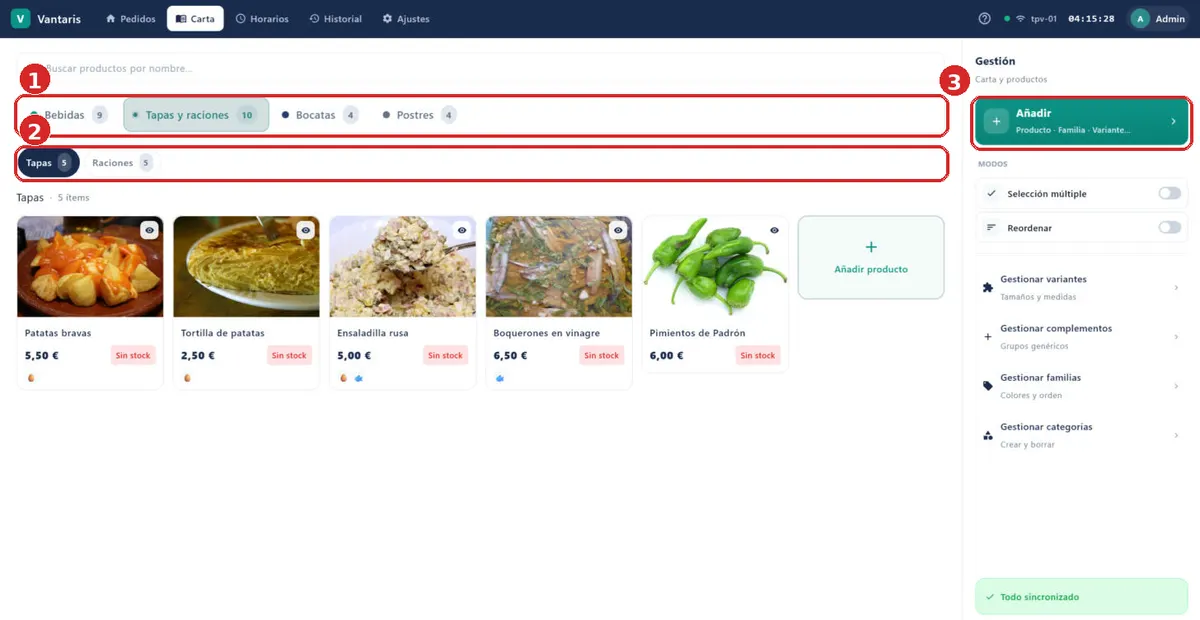Expand the Gestionar variantes chevron
The width and height of the screenshot is (1200, 620).
pos(1176,288)
